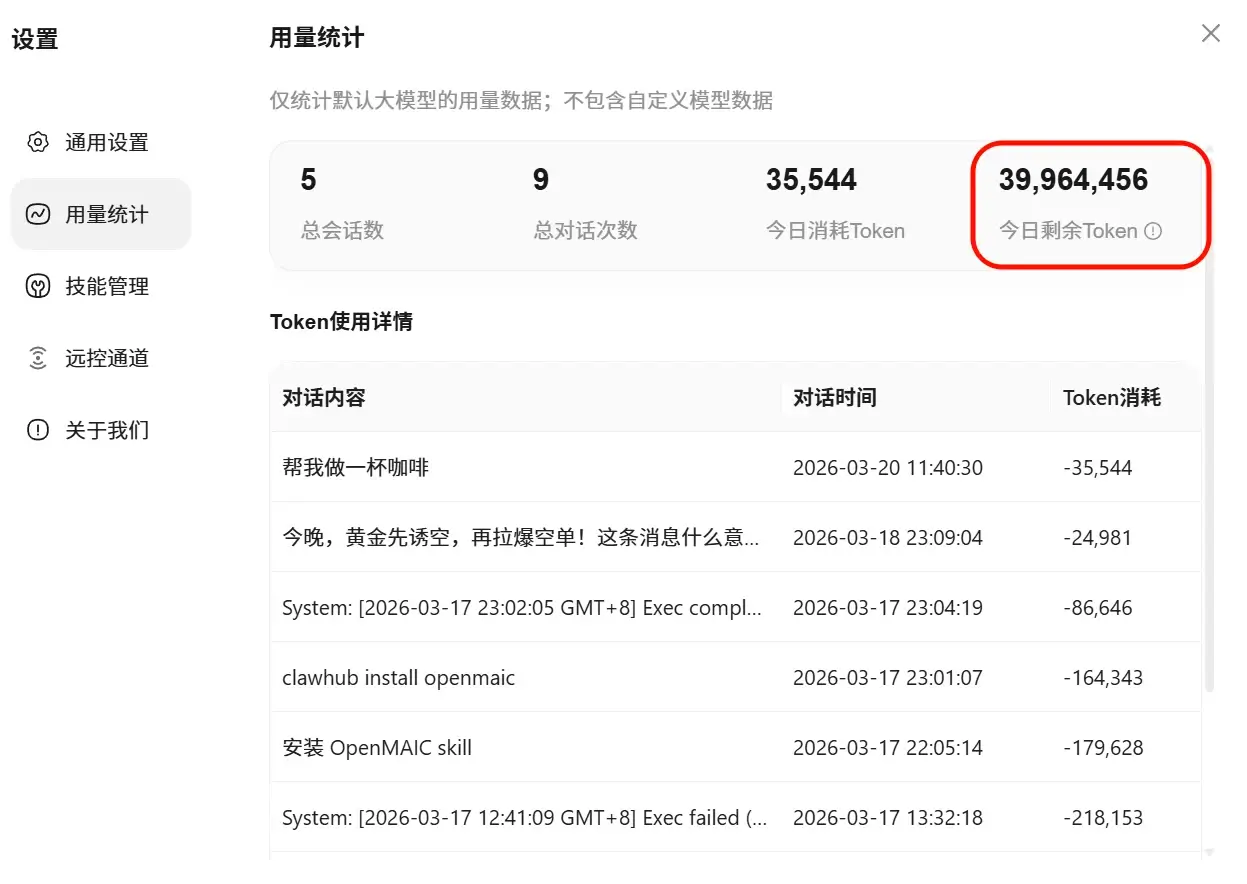Click the skill icon beside 技能管理
1247x884 pixels.
38,287
